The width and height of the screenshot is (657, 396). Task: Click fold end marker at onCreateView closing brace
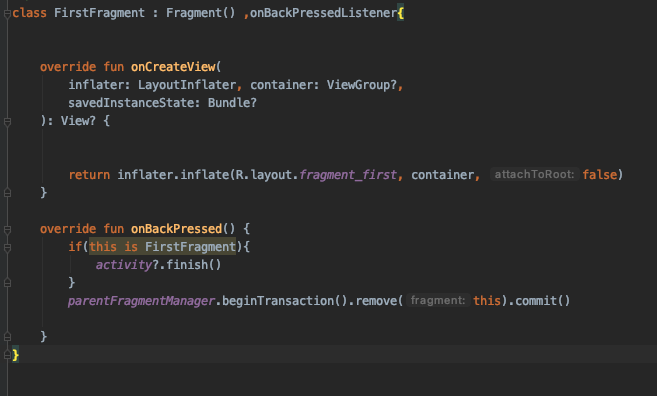click(x=7, y=193)
